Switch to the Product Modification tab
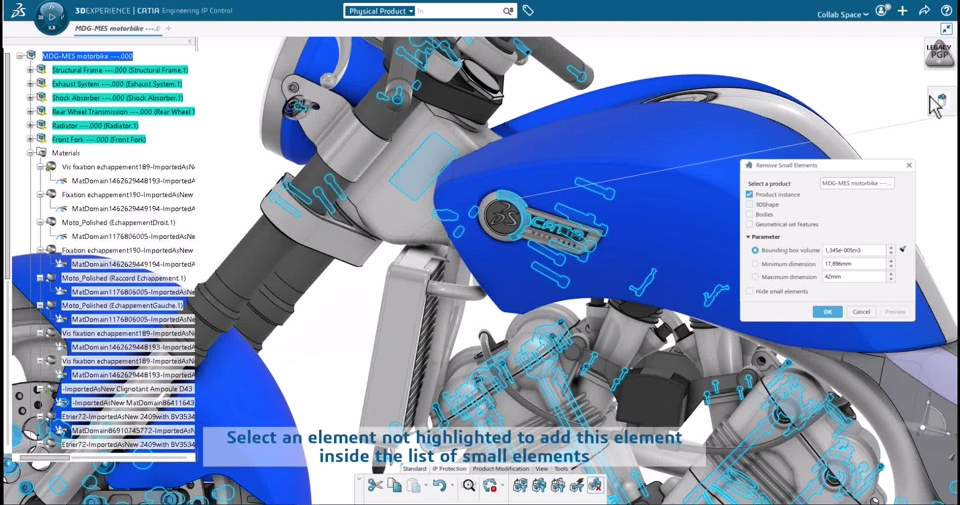 (x=500, y=469)
